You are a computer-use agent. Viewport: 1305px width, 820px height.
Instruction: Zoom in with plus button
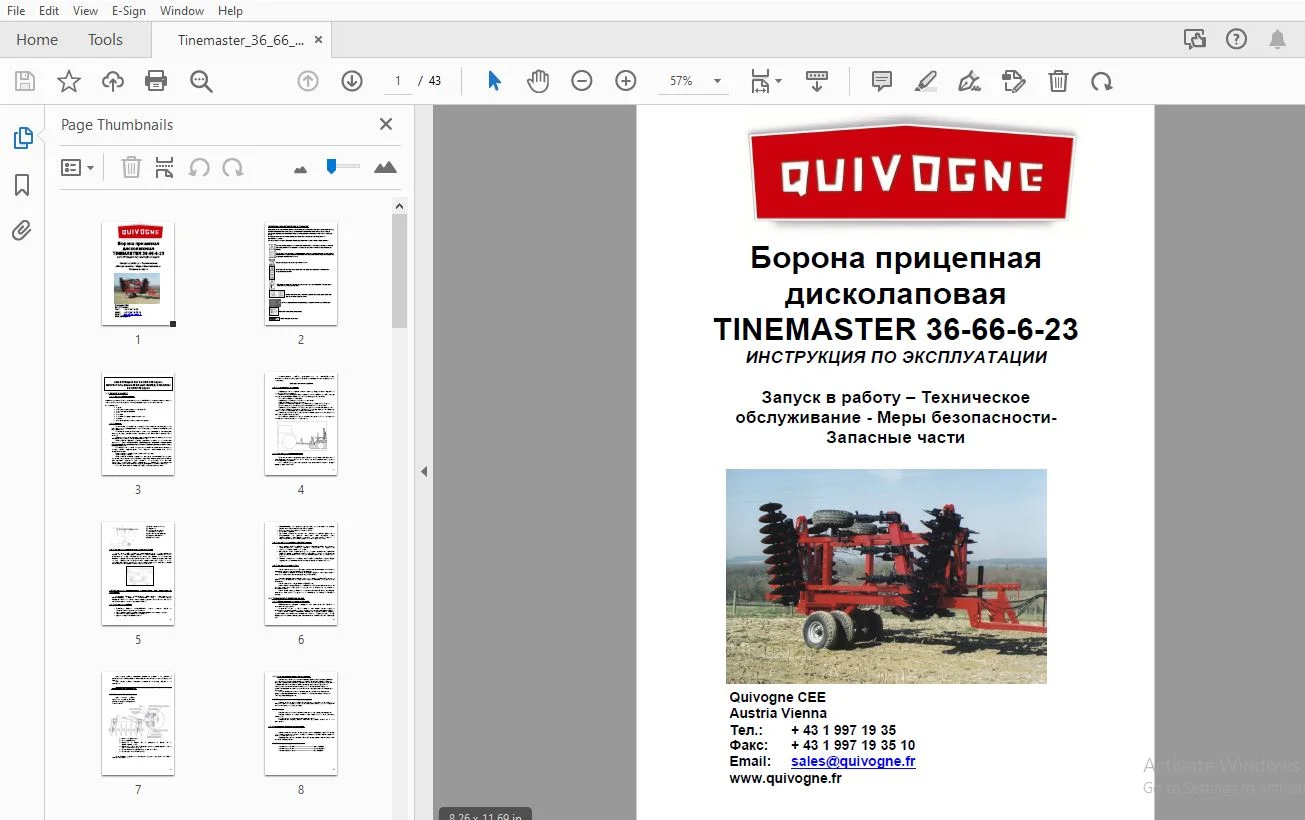coord(626,81)
